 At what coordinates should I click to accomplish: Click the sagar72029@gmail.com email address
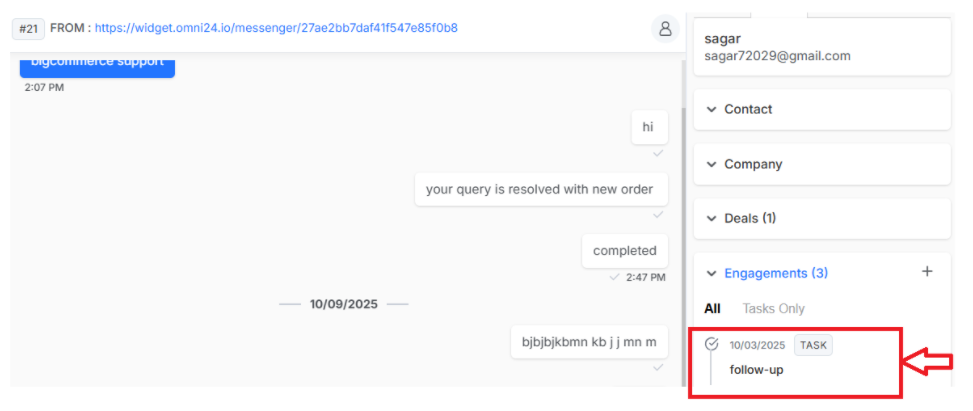click(778, 56)
